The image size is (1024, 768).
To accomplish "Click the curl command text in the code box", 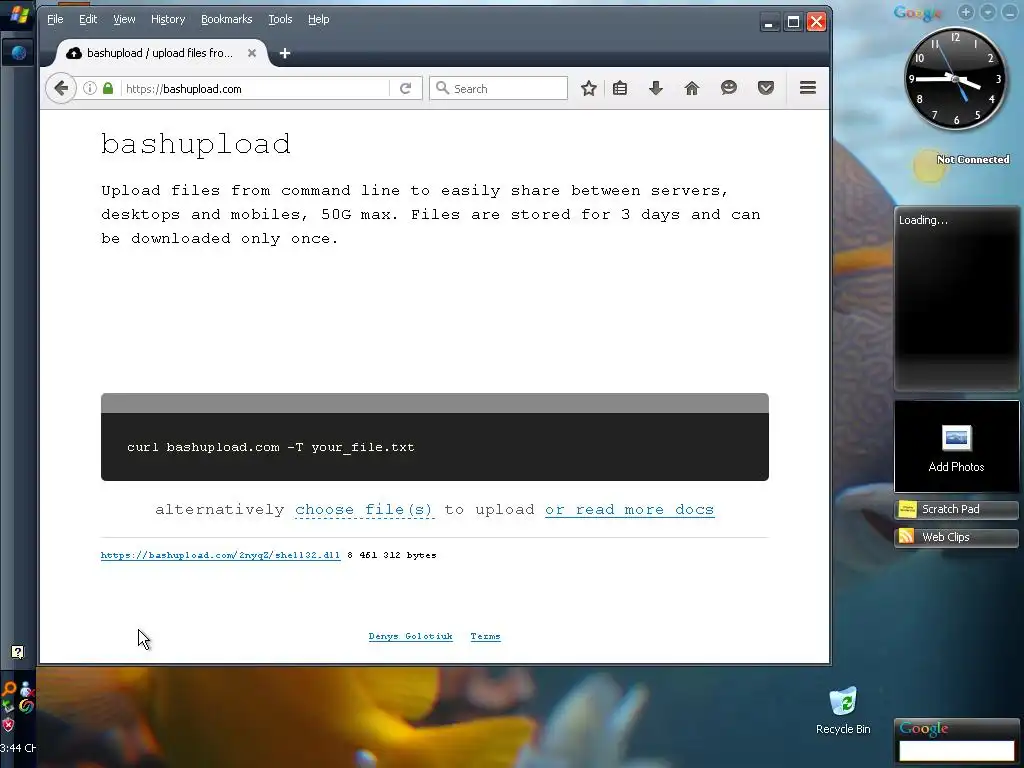I will click(x=270, y=447).
